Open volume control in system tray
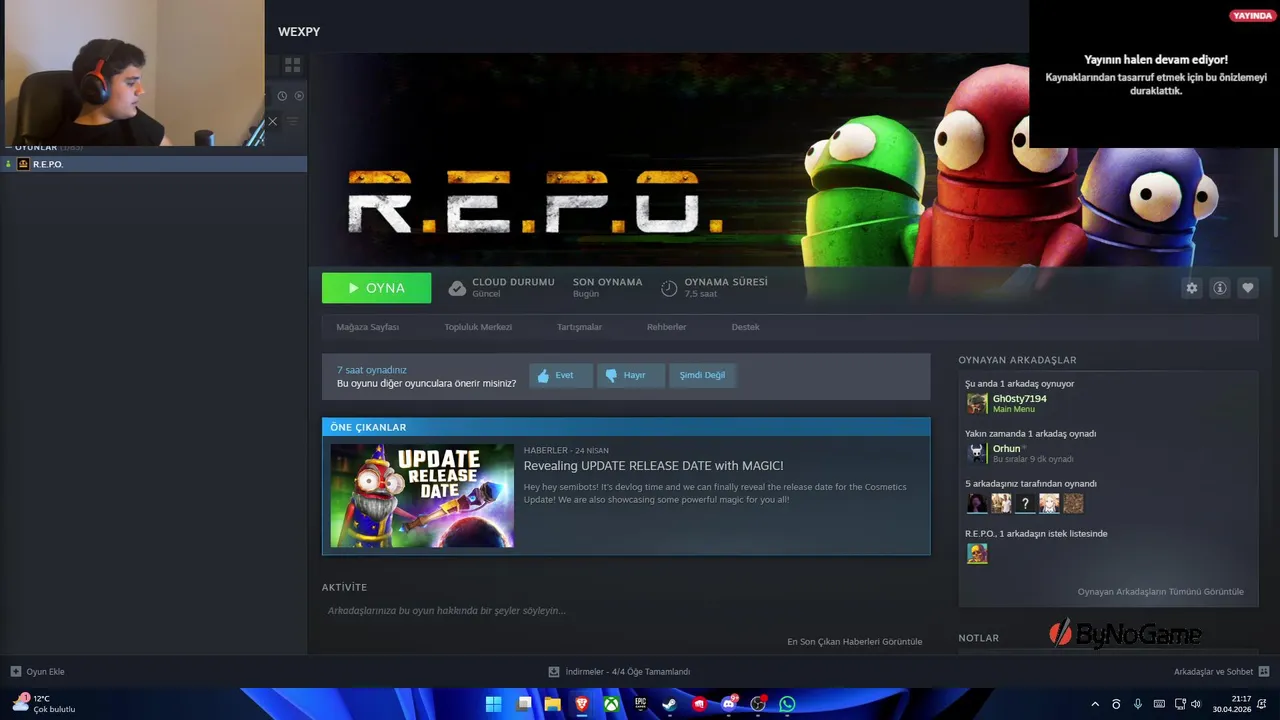The width and height of the screenshot is (1280, 720). (x=1195, y=704)
